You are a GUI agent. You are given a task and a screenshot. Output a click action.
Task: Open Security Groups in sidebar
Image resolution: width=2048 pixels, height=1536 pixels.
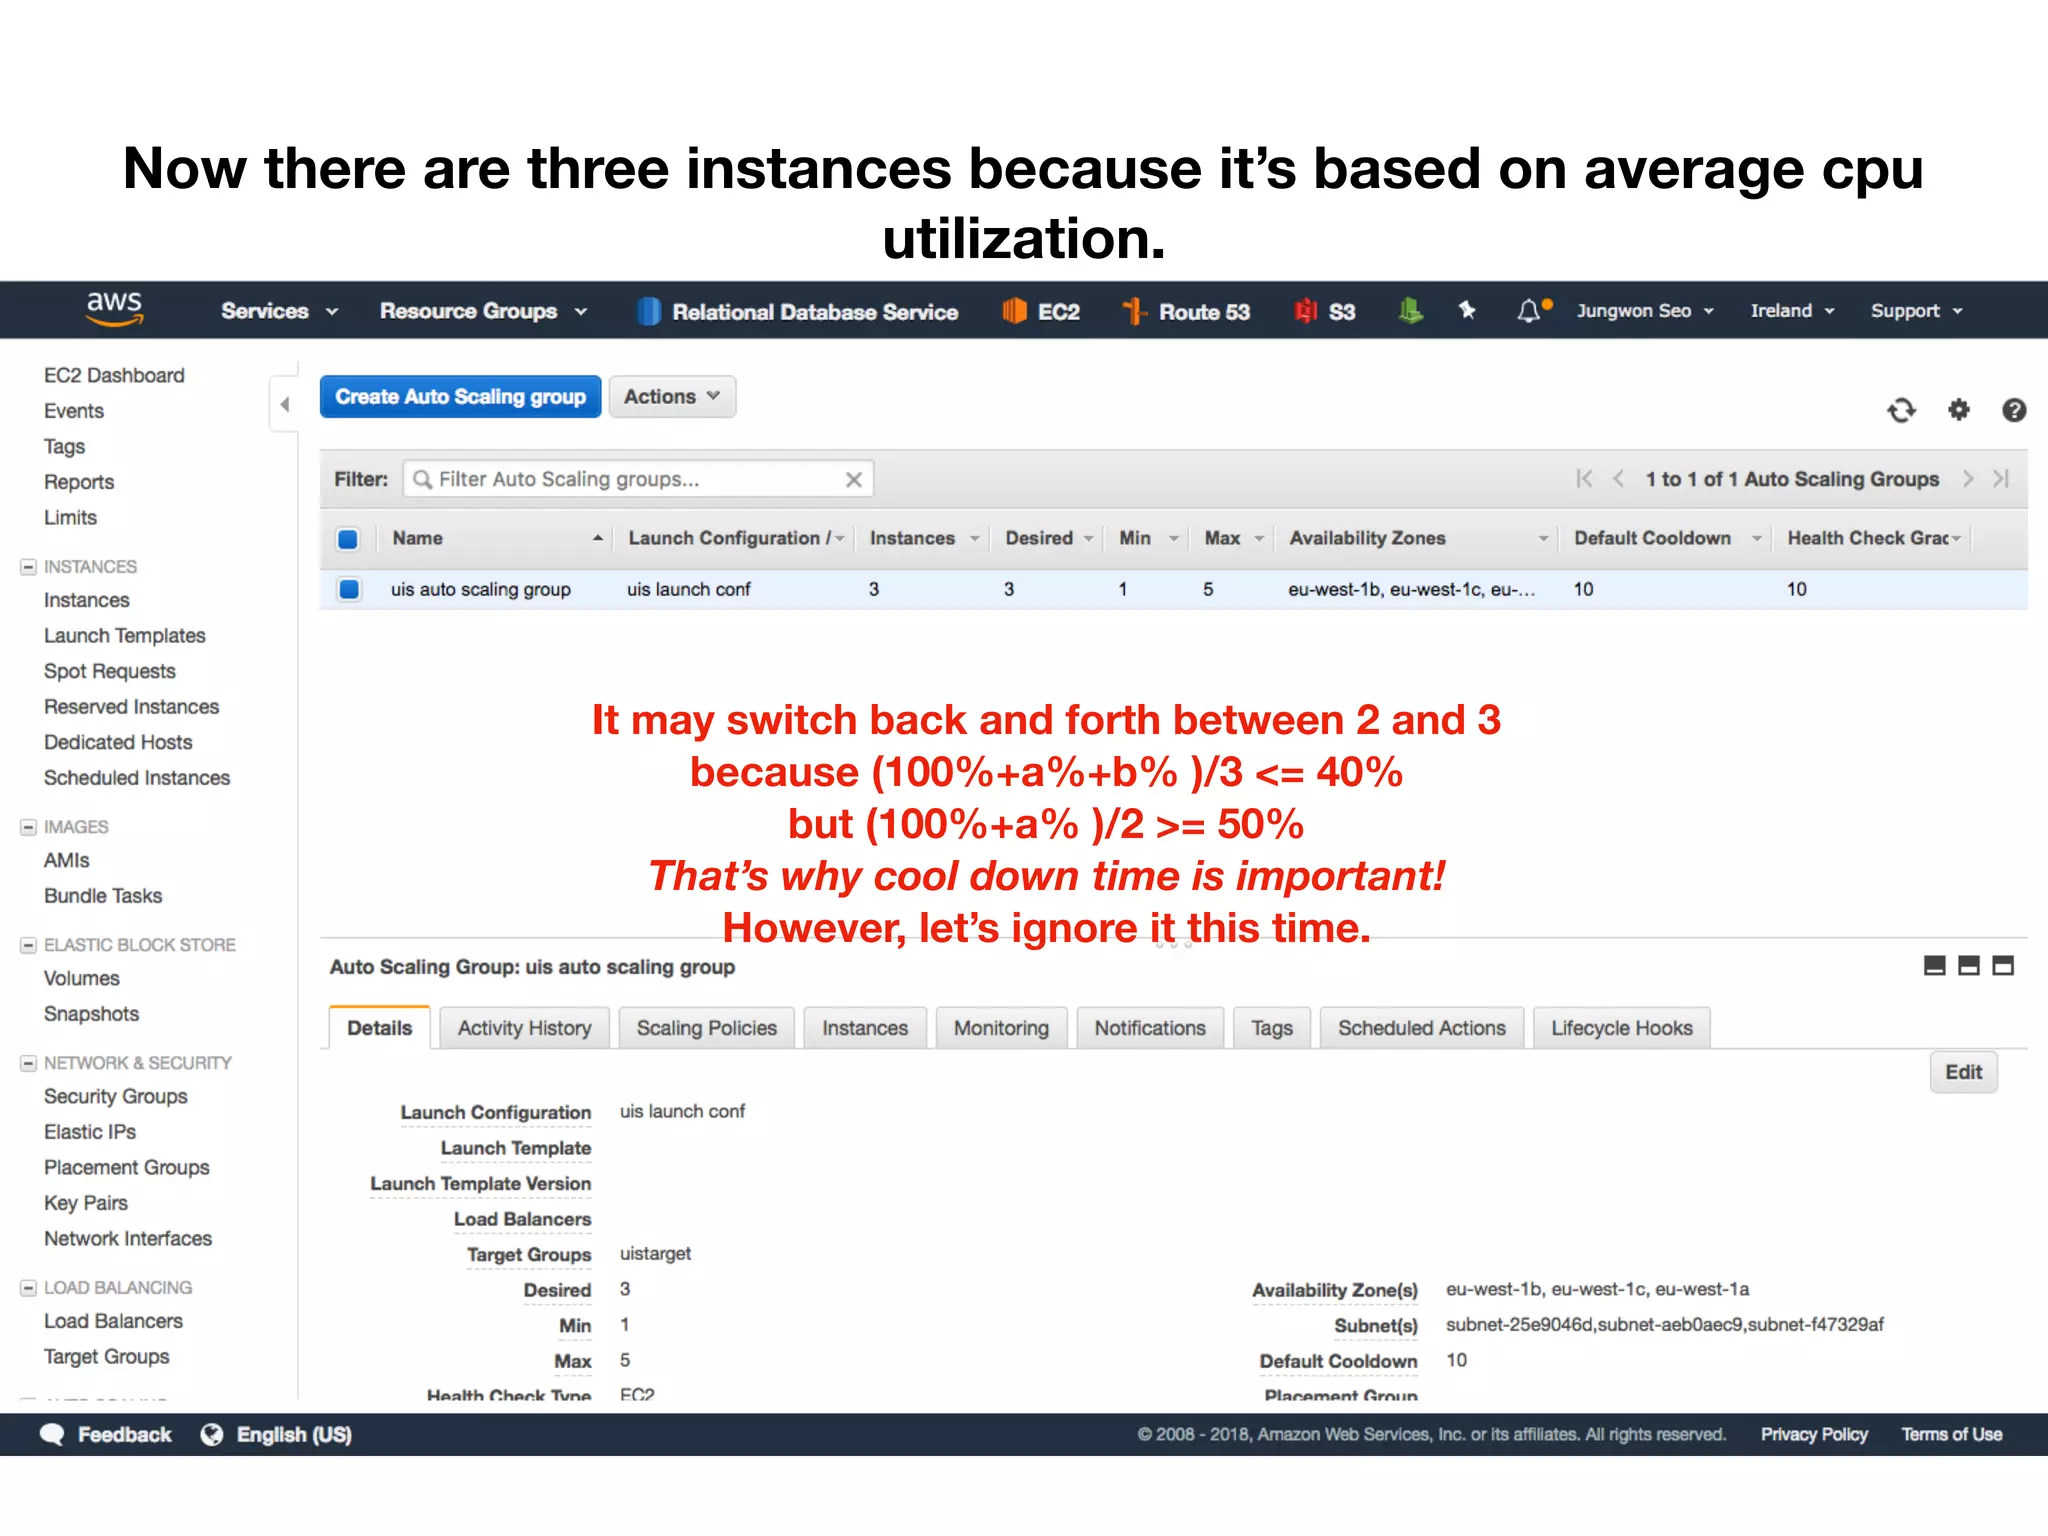115,1096
